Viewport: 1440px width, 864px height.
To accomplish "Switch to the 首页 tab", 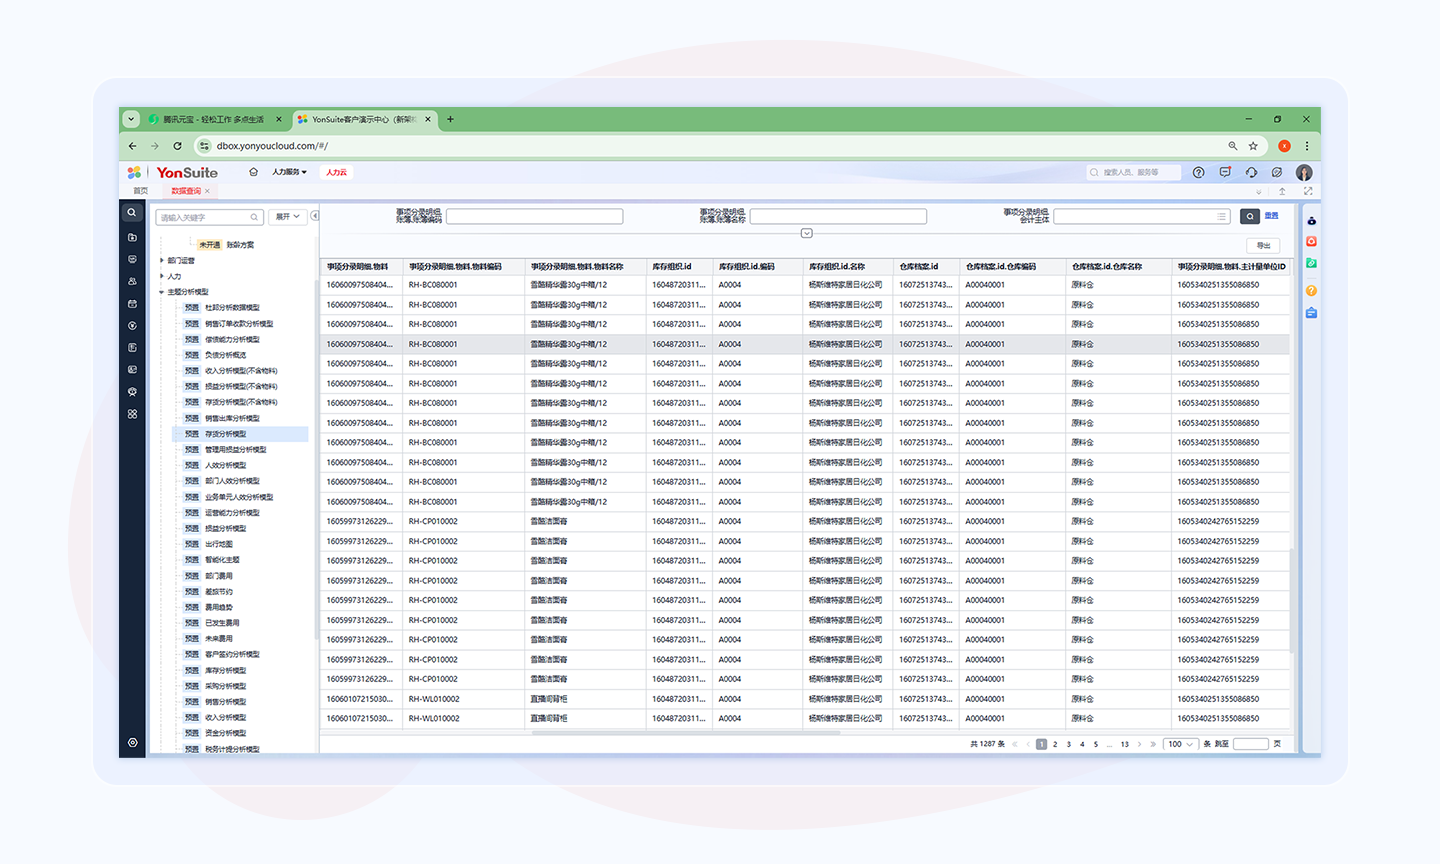I will pos(140,191).
